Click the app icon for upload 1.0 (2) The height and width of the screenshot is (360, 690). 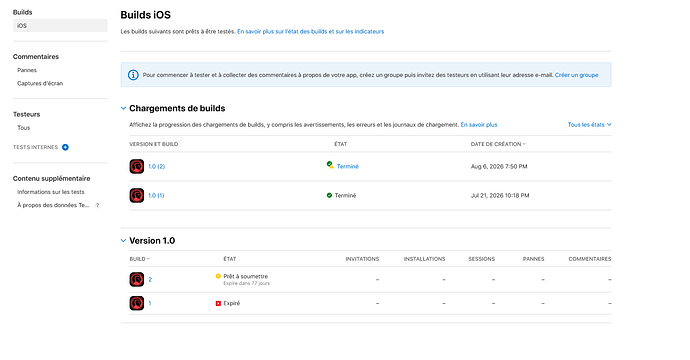tap(137, 166)
